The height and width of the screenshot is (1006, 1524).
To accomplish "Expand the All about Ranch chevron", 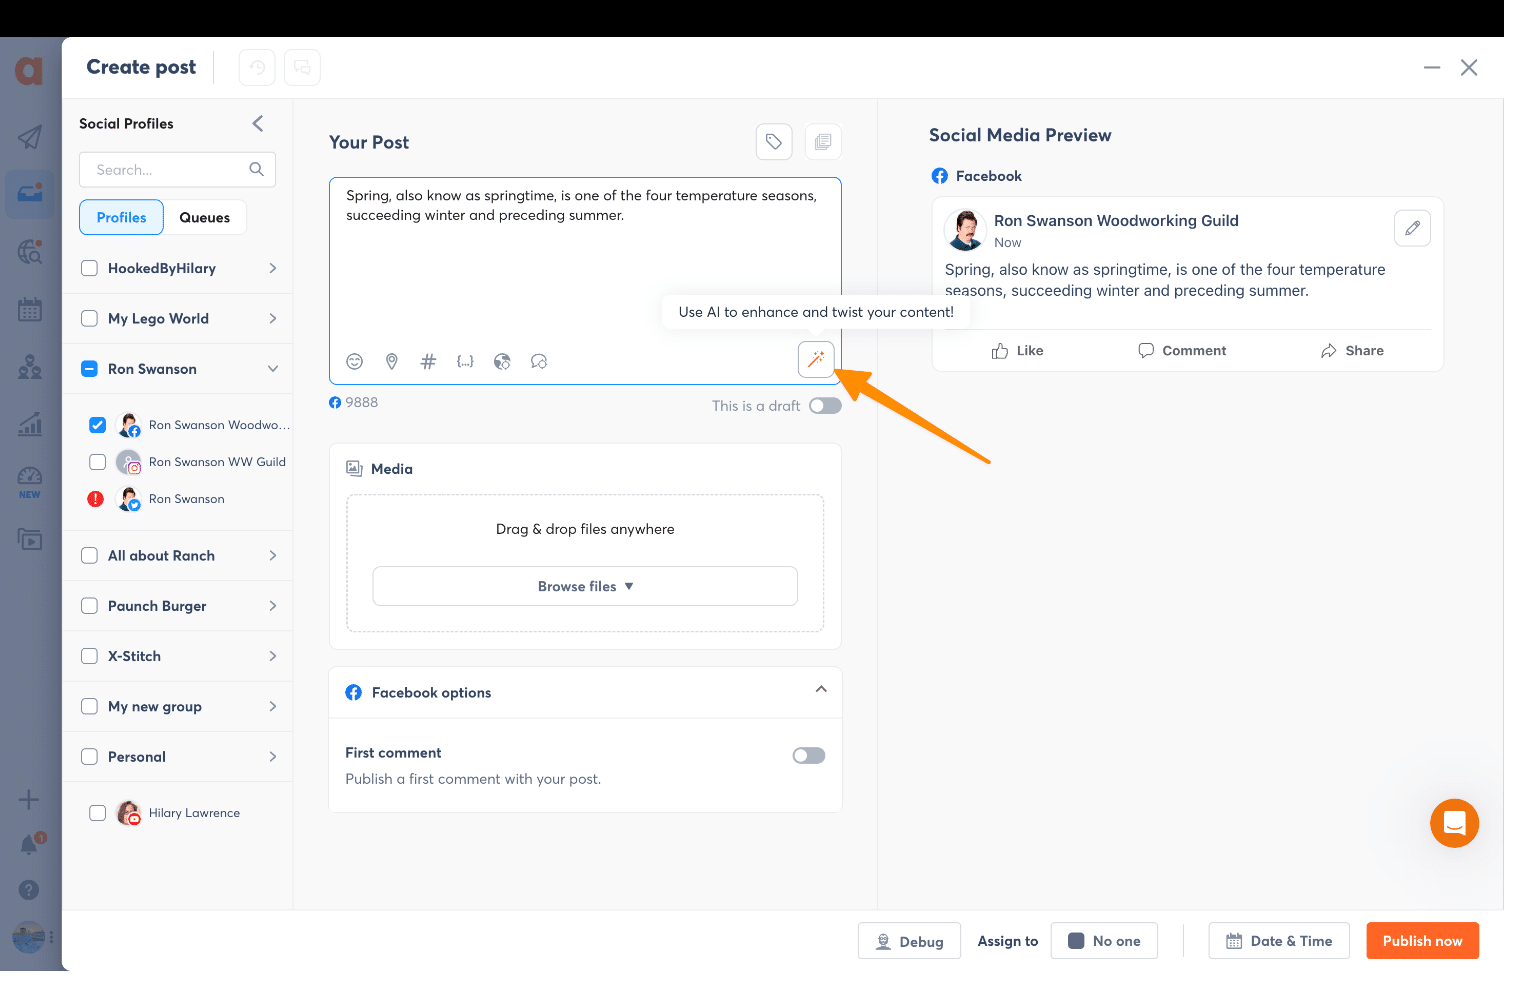I will [x=272, y=555].
